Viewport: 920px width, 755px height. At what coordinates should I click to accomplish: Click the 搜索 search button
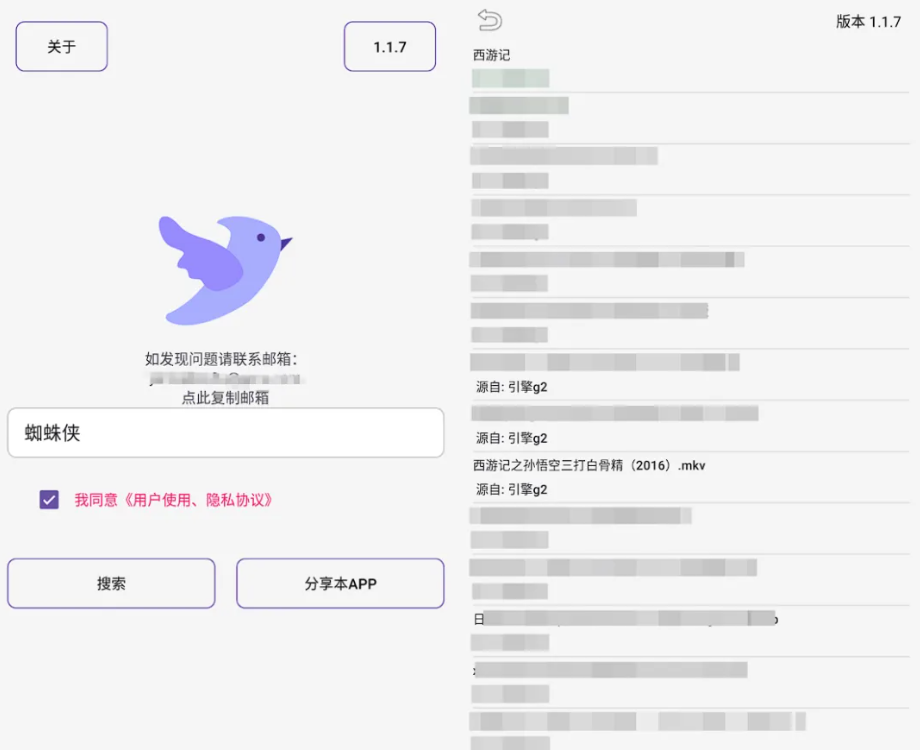(110, 583)
